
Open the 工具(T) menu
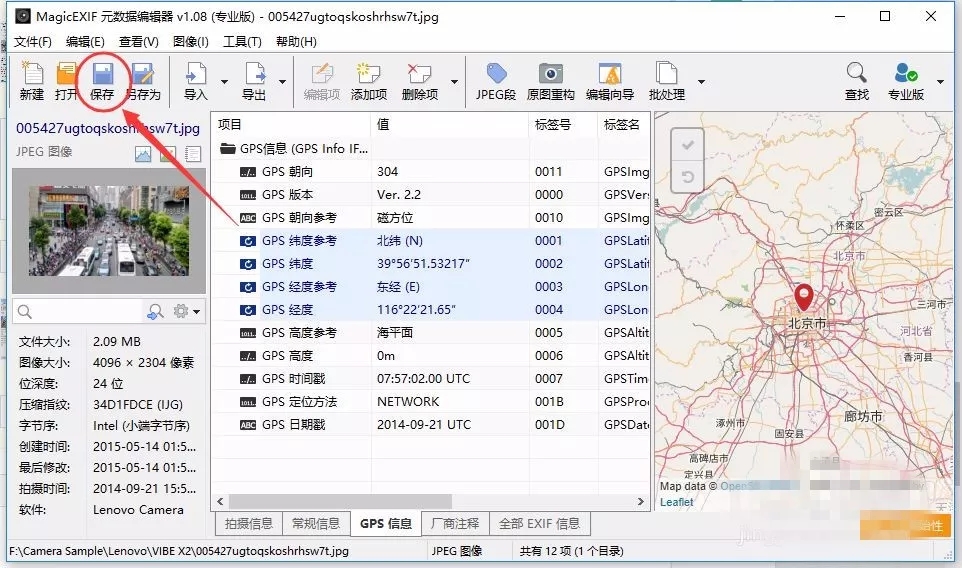242,42
